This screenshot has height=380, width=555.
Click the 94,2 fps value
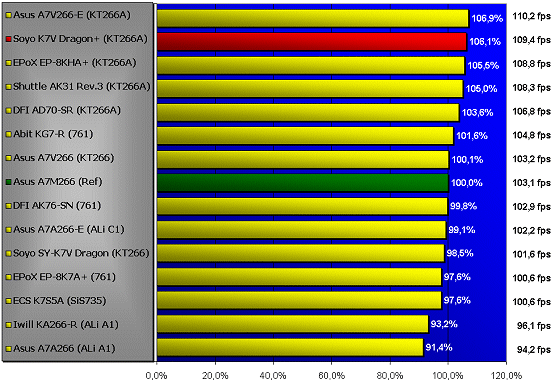pos(534,350)
